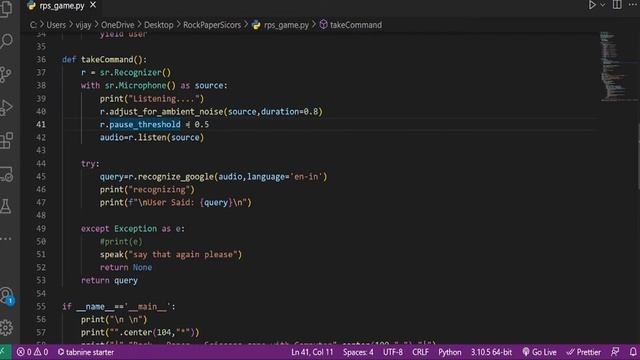The image size is (640, 360).
Task: Go to line via Ln 41, Col 11
Action: [x=312, y=352]
